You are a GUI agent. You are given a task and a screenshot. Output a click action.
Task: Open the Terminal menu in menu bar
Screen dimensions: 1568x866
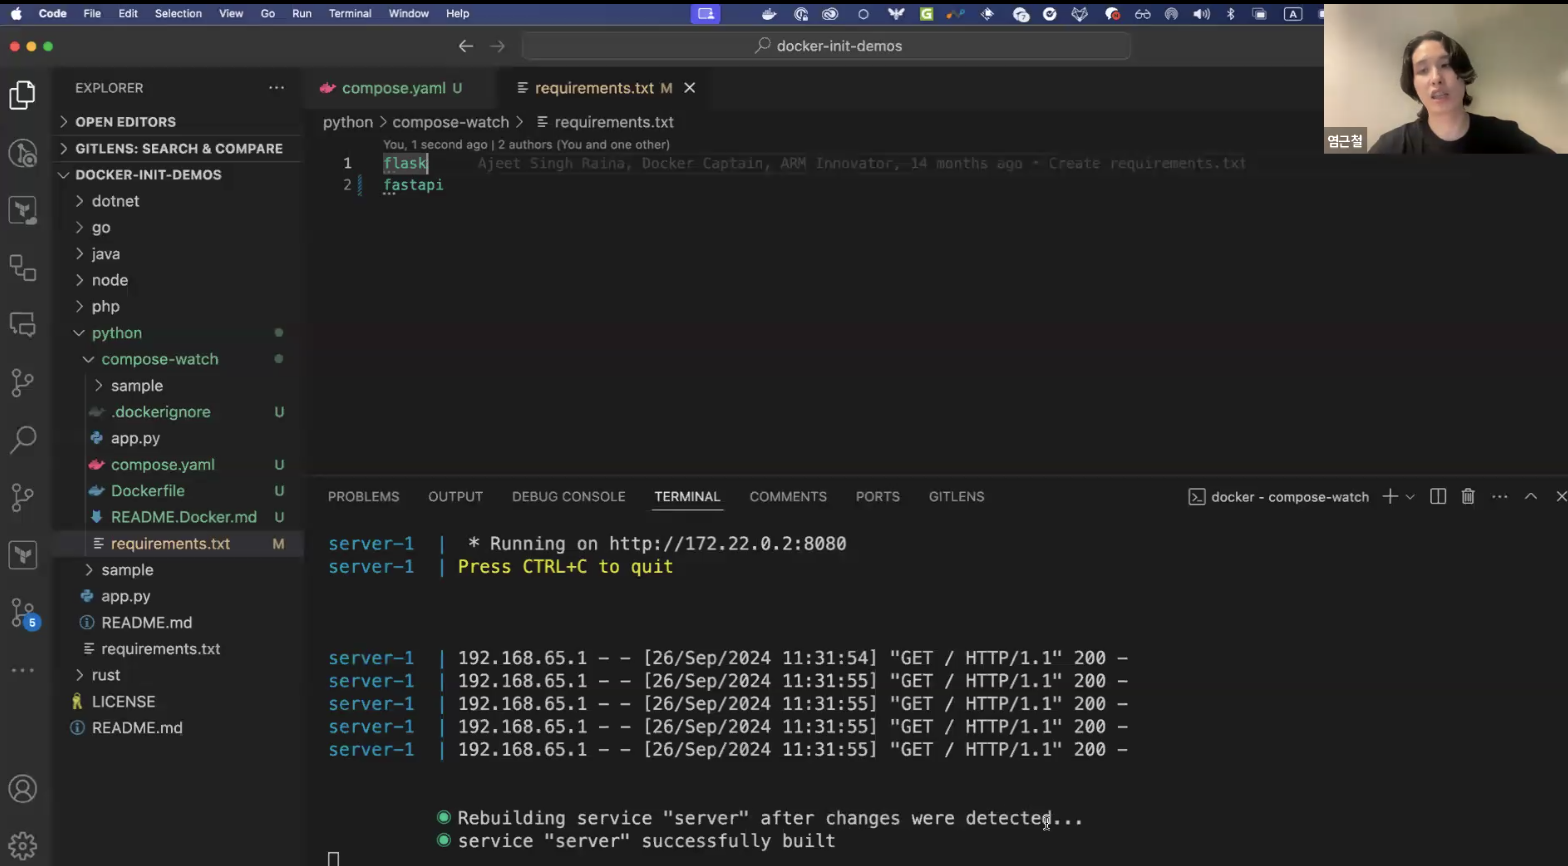point(349,14)
